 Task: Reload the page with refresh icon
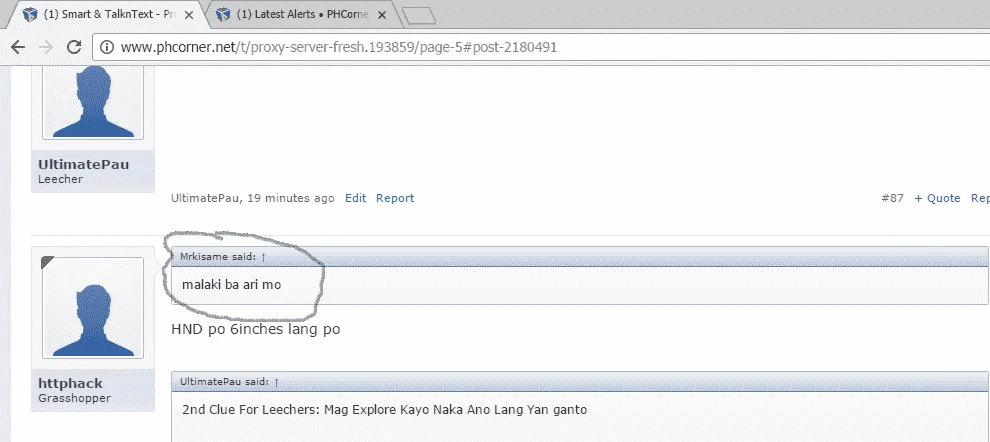pyautogui.click(x=74, y=47)
